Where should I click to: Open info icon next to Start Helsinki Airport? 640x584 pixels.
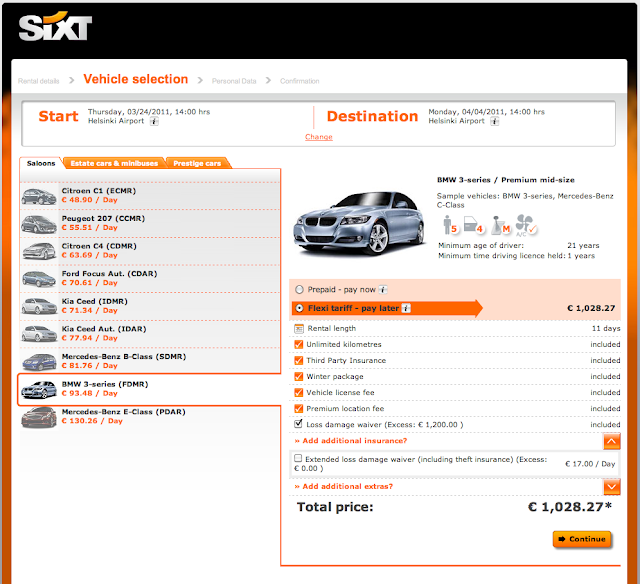tap(154, 121)
